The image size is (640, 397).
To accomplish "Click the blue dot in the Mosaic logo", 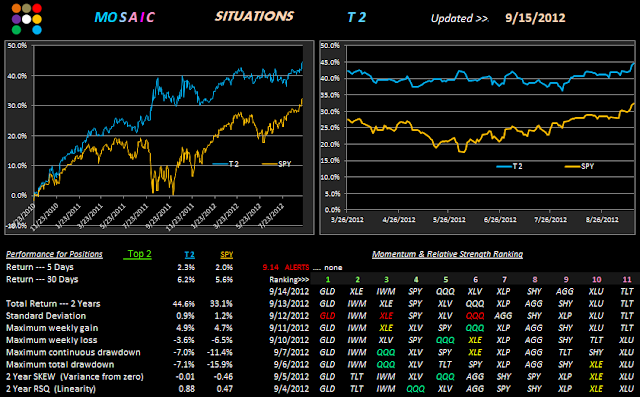I will (37, 30).
